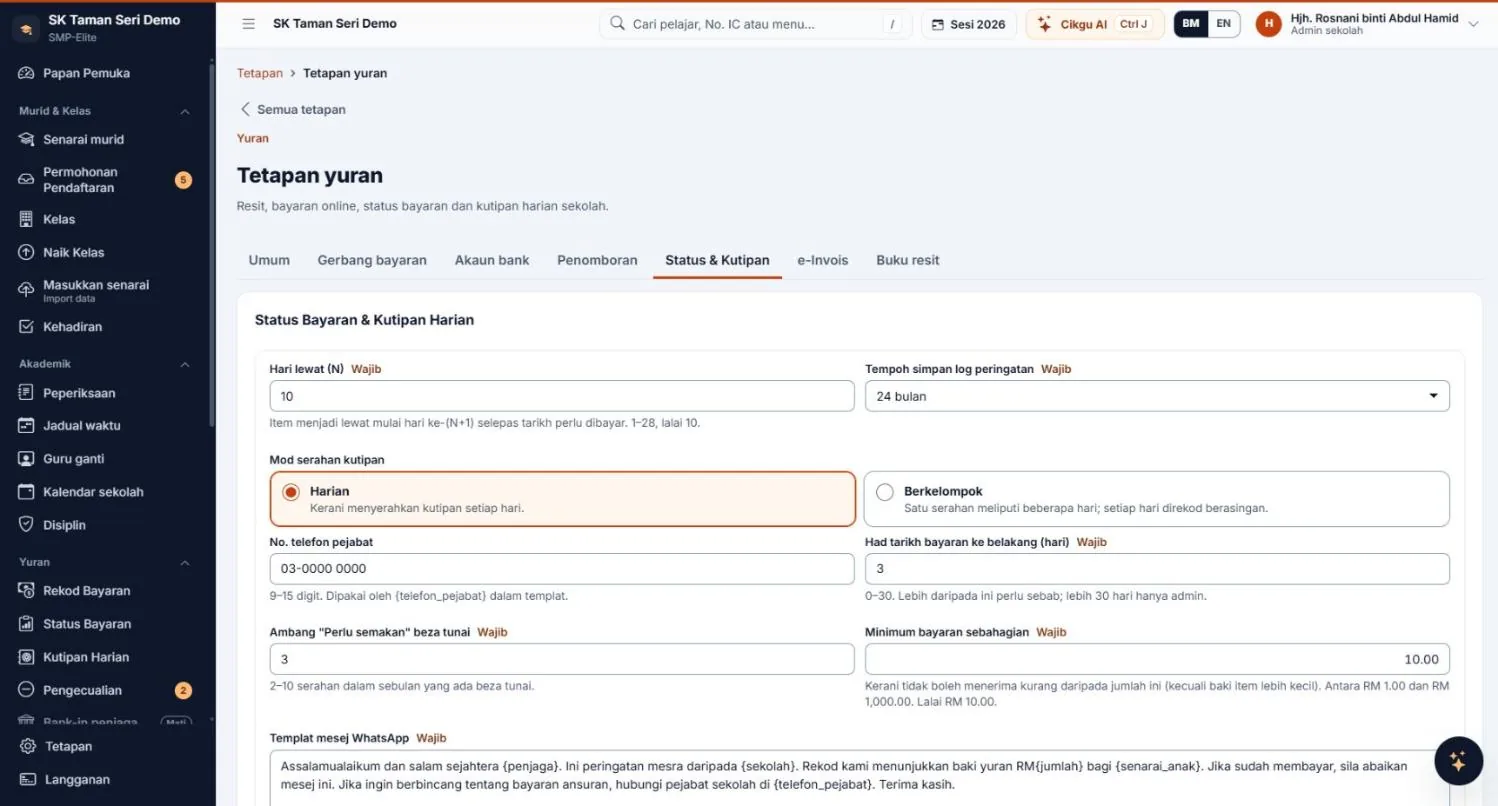This screenshot has height=806, width=1498.
Task: Go back to Semua tetapan
Action: click(293, 109)
